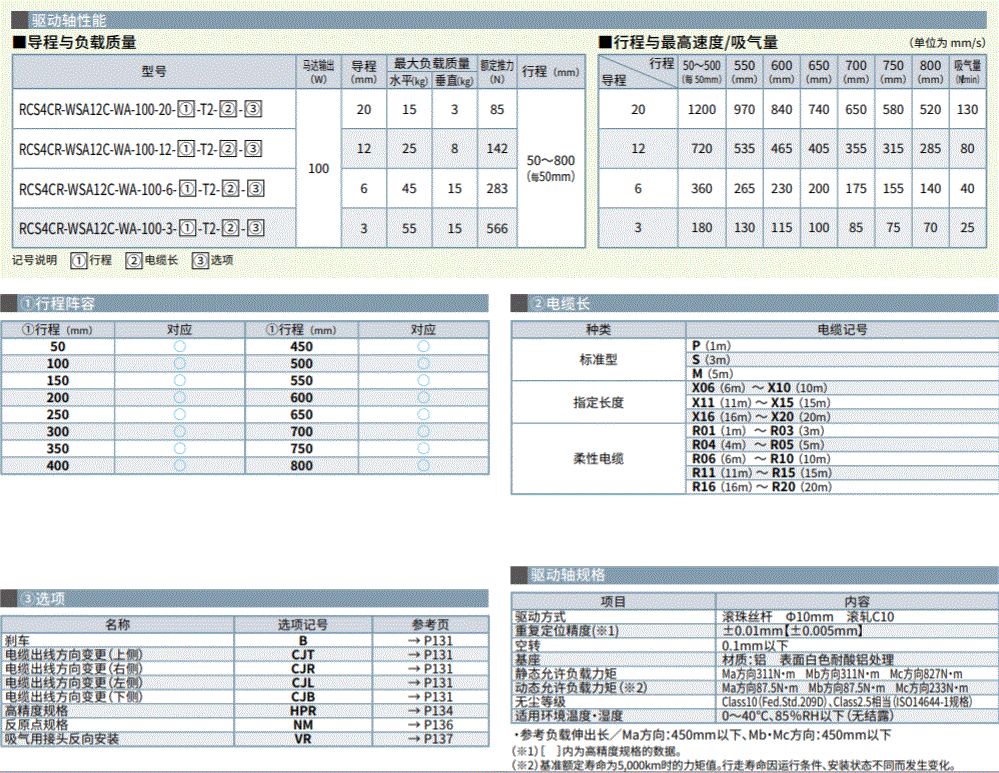Select model RCS4CR-WSA12C-WA-100-3 row text
999x773 pixels.
tap(141, 229)
